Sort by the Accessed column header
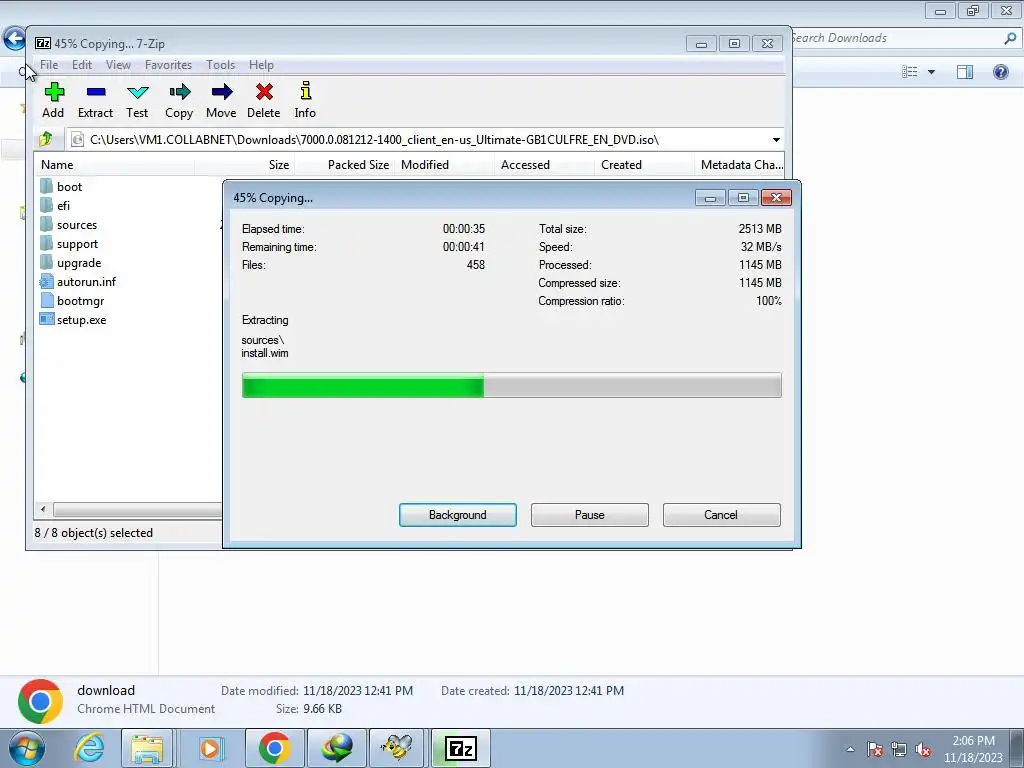This screenshot has width=1024, height=768. (x=545, y=165)
